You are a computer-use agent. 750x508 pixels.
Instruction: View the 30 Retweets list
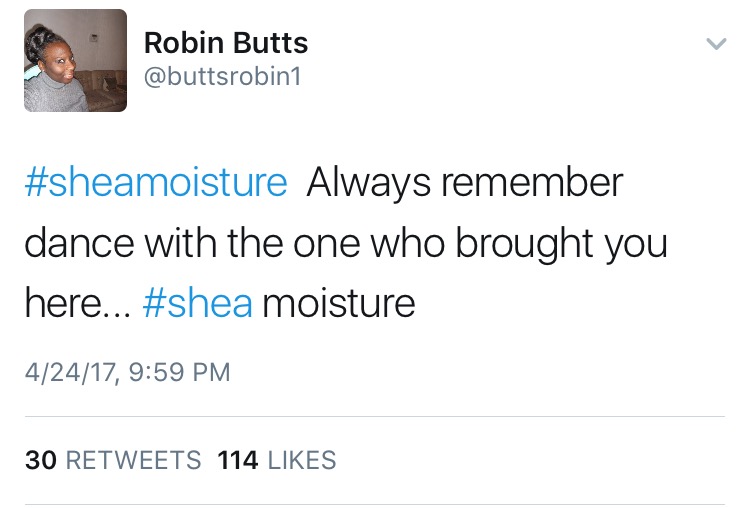(113, 460)
